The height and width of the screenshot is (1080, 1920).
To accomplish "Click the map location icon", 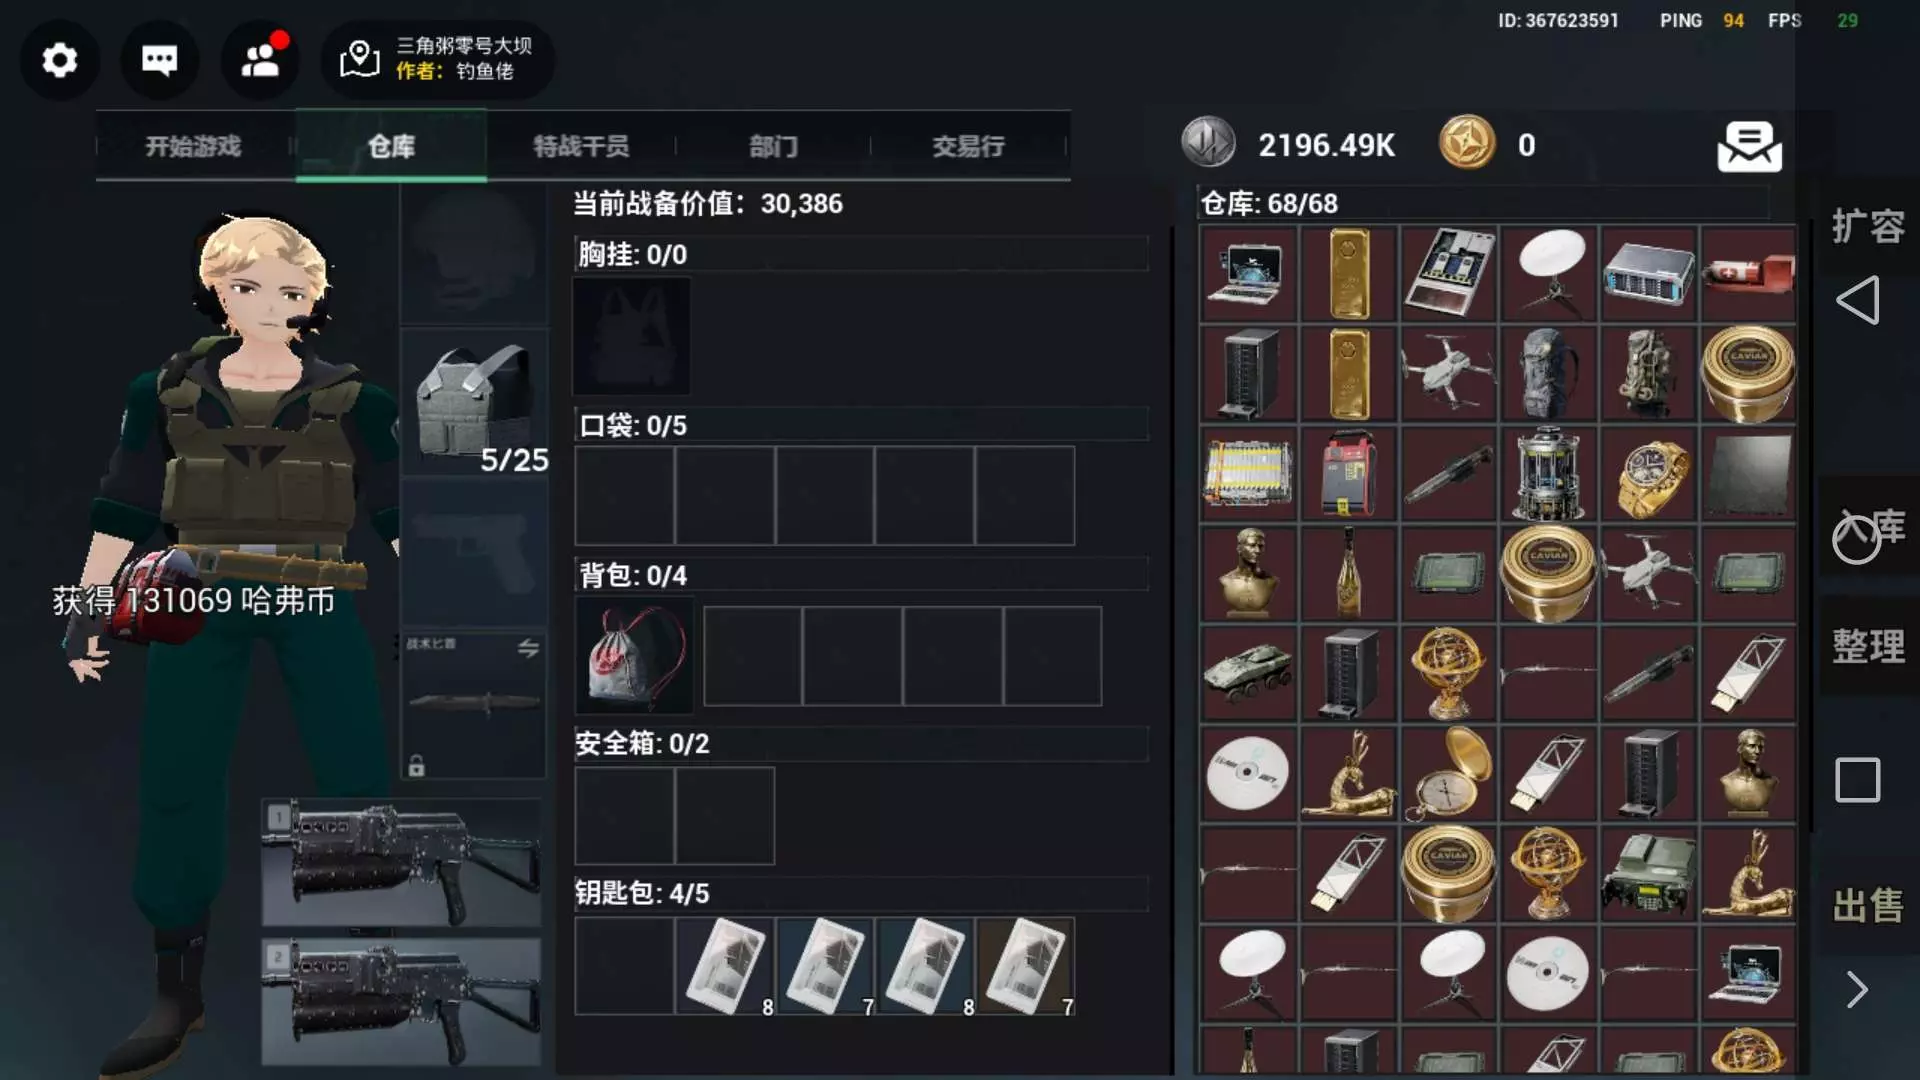I will point(359,60).
